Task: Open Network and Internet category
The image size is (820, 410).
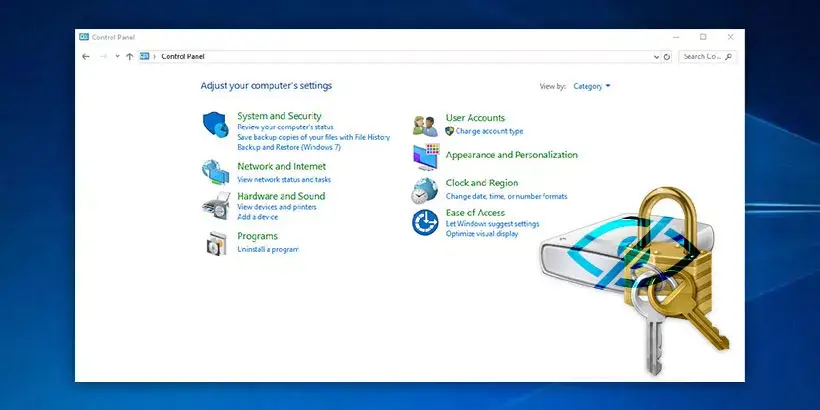Action: point(281,166)
